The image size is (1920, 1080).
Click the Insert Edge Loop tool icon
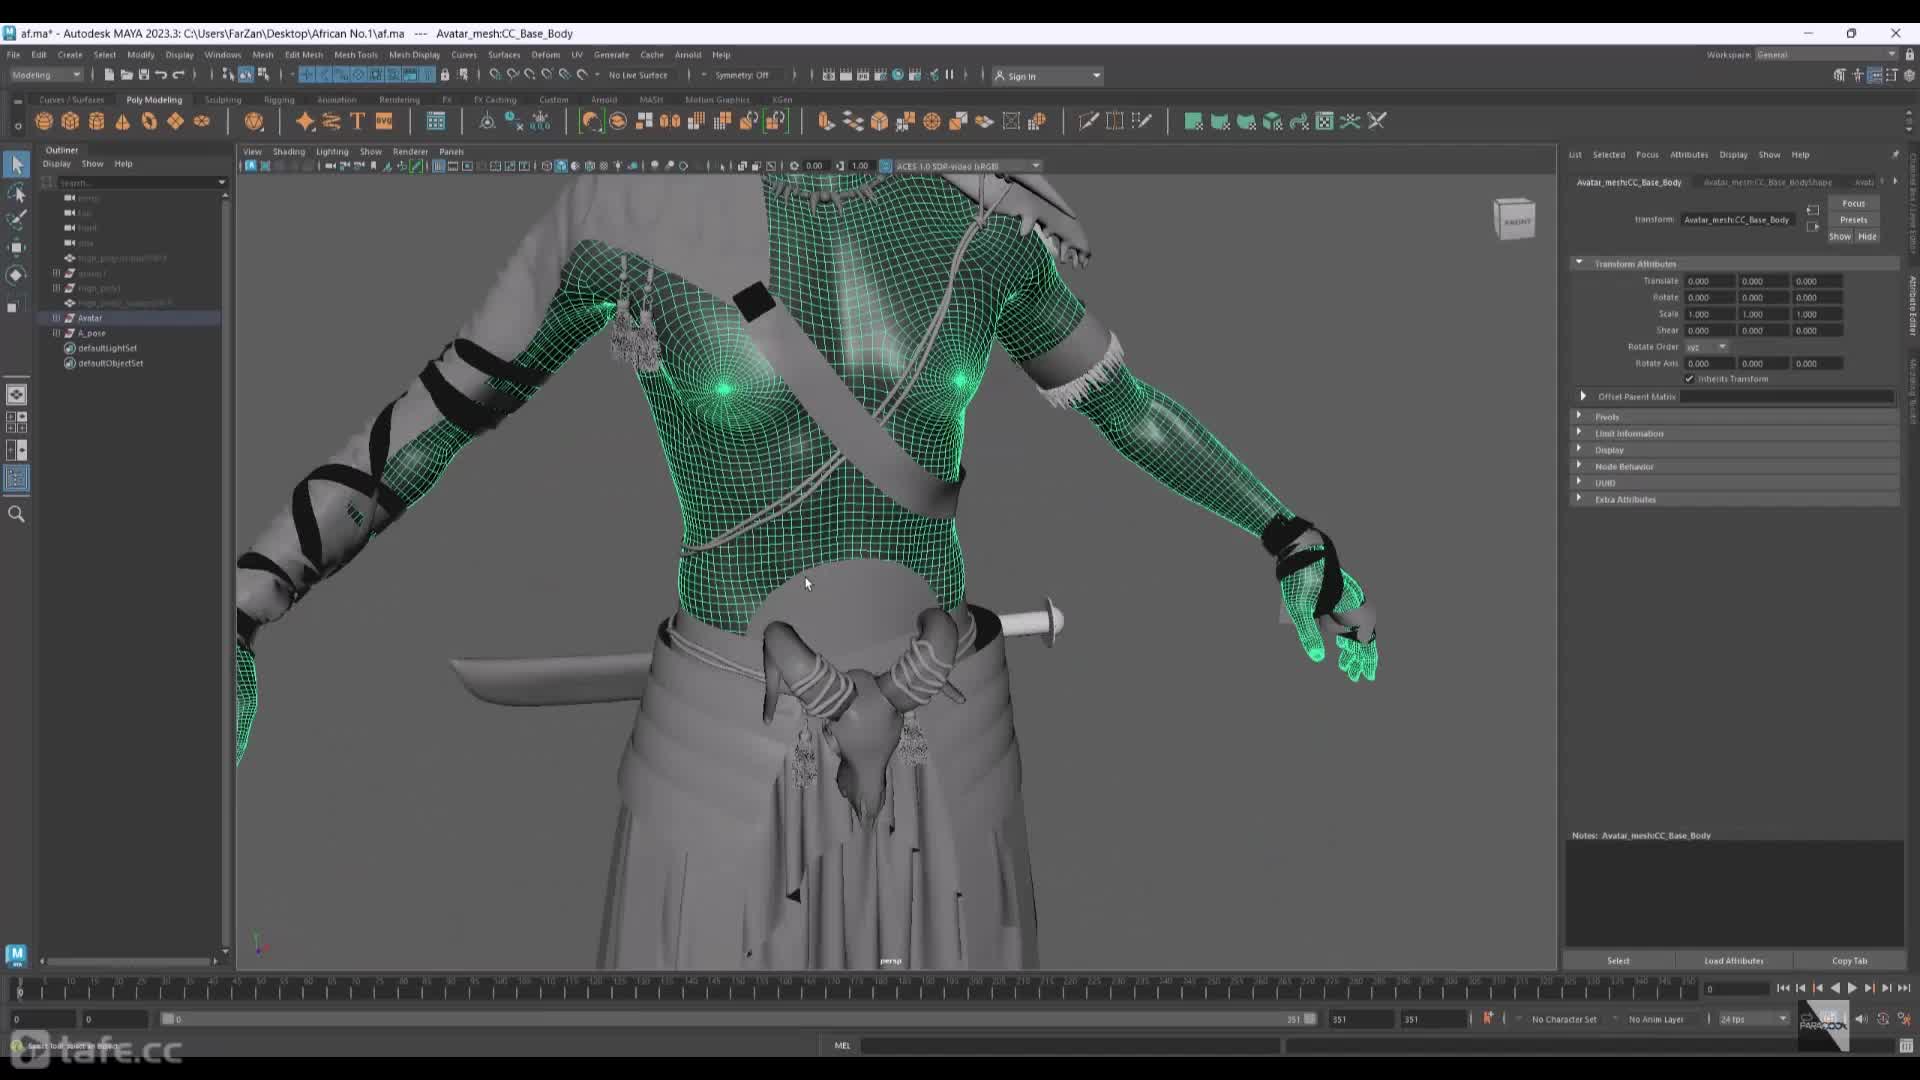[x=1115, y=121]
